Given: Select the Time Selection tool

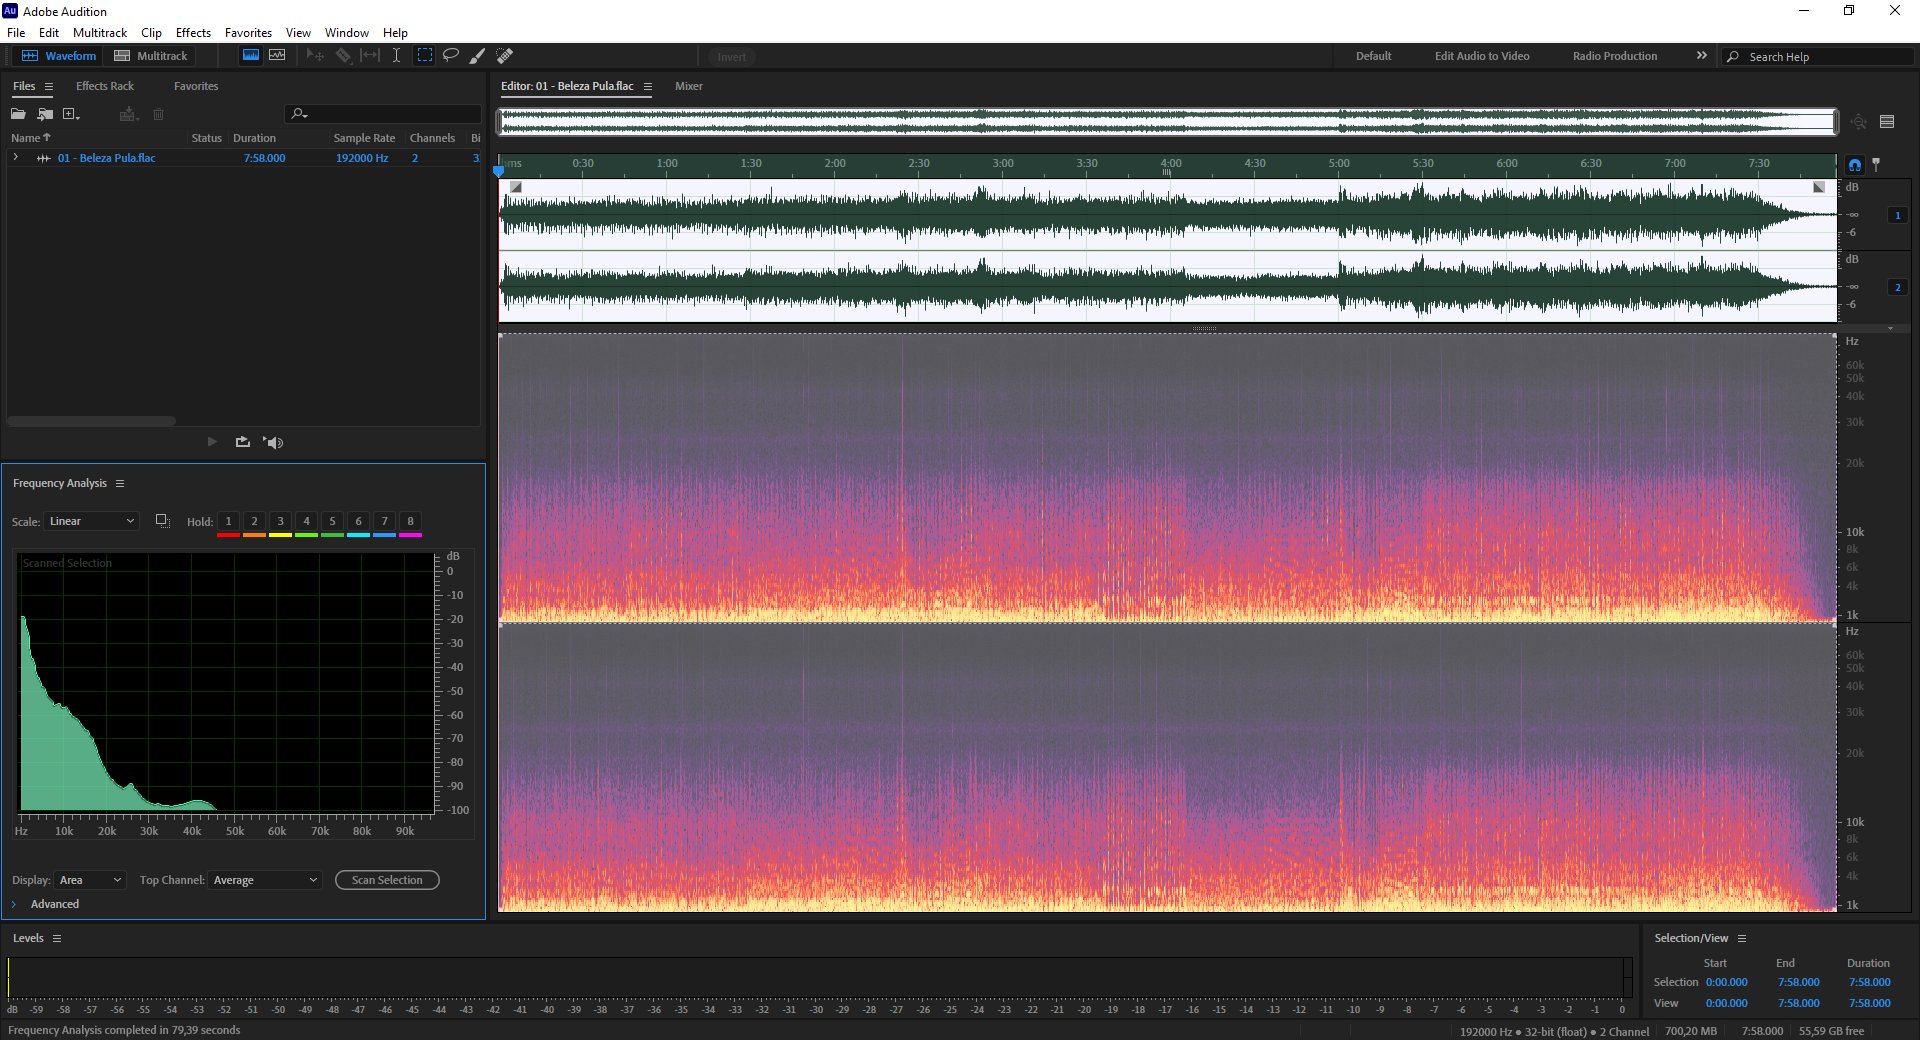Looking at the screenshot, I should [x=396, y=56].
